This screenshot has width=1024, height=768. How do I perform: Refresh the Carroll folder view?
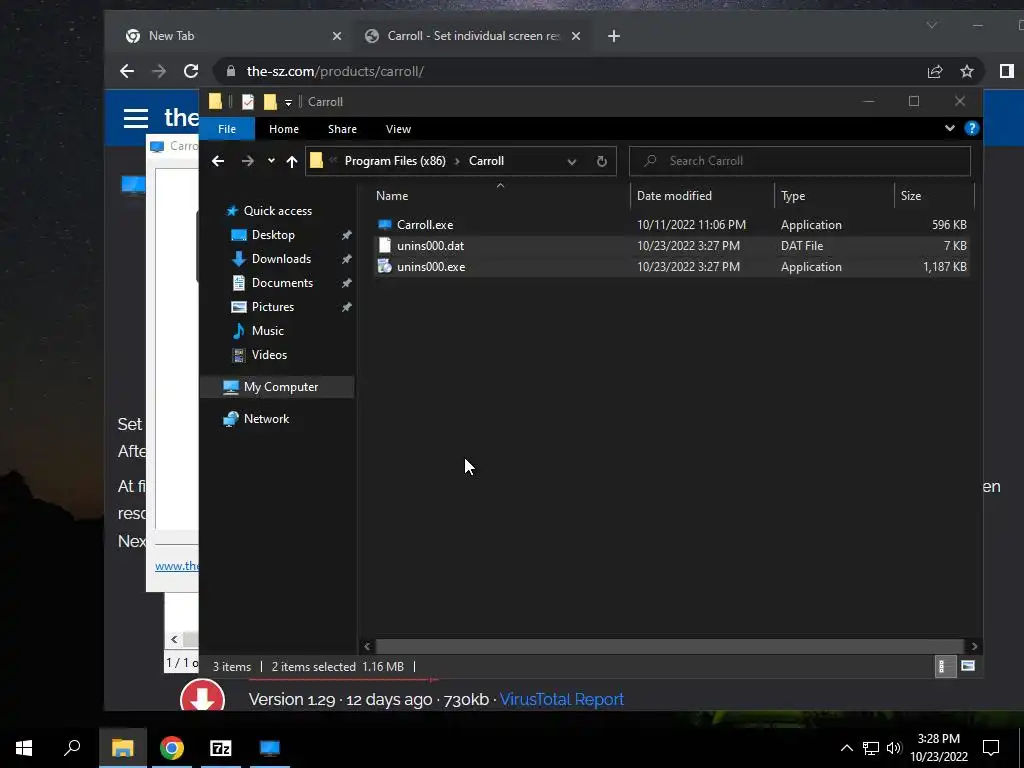[601, 161]
